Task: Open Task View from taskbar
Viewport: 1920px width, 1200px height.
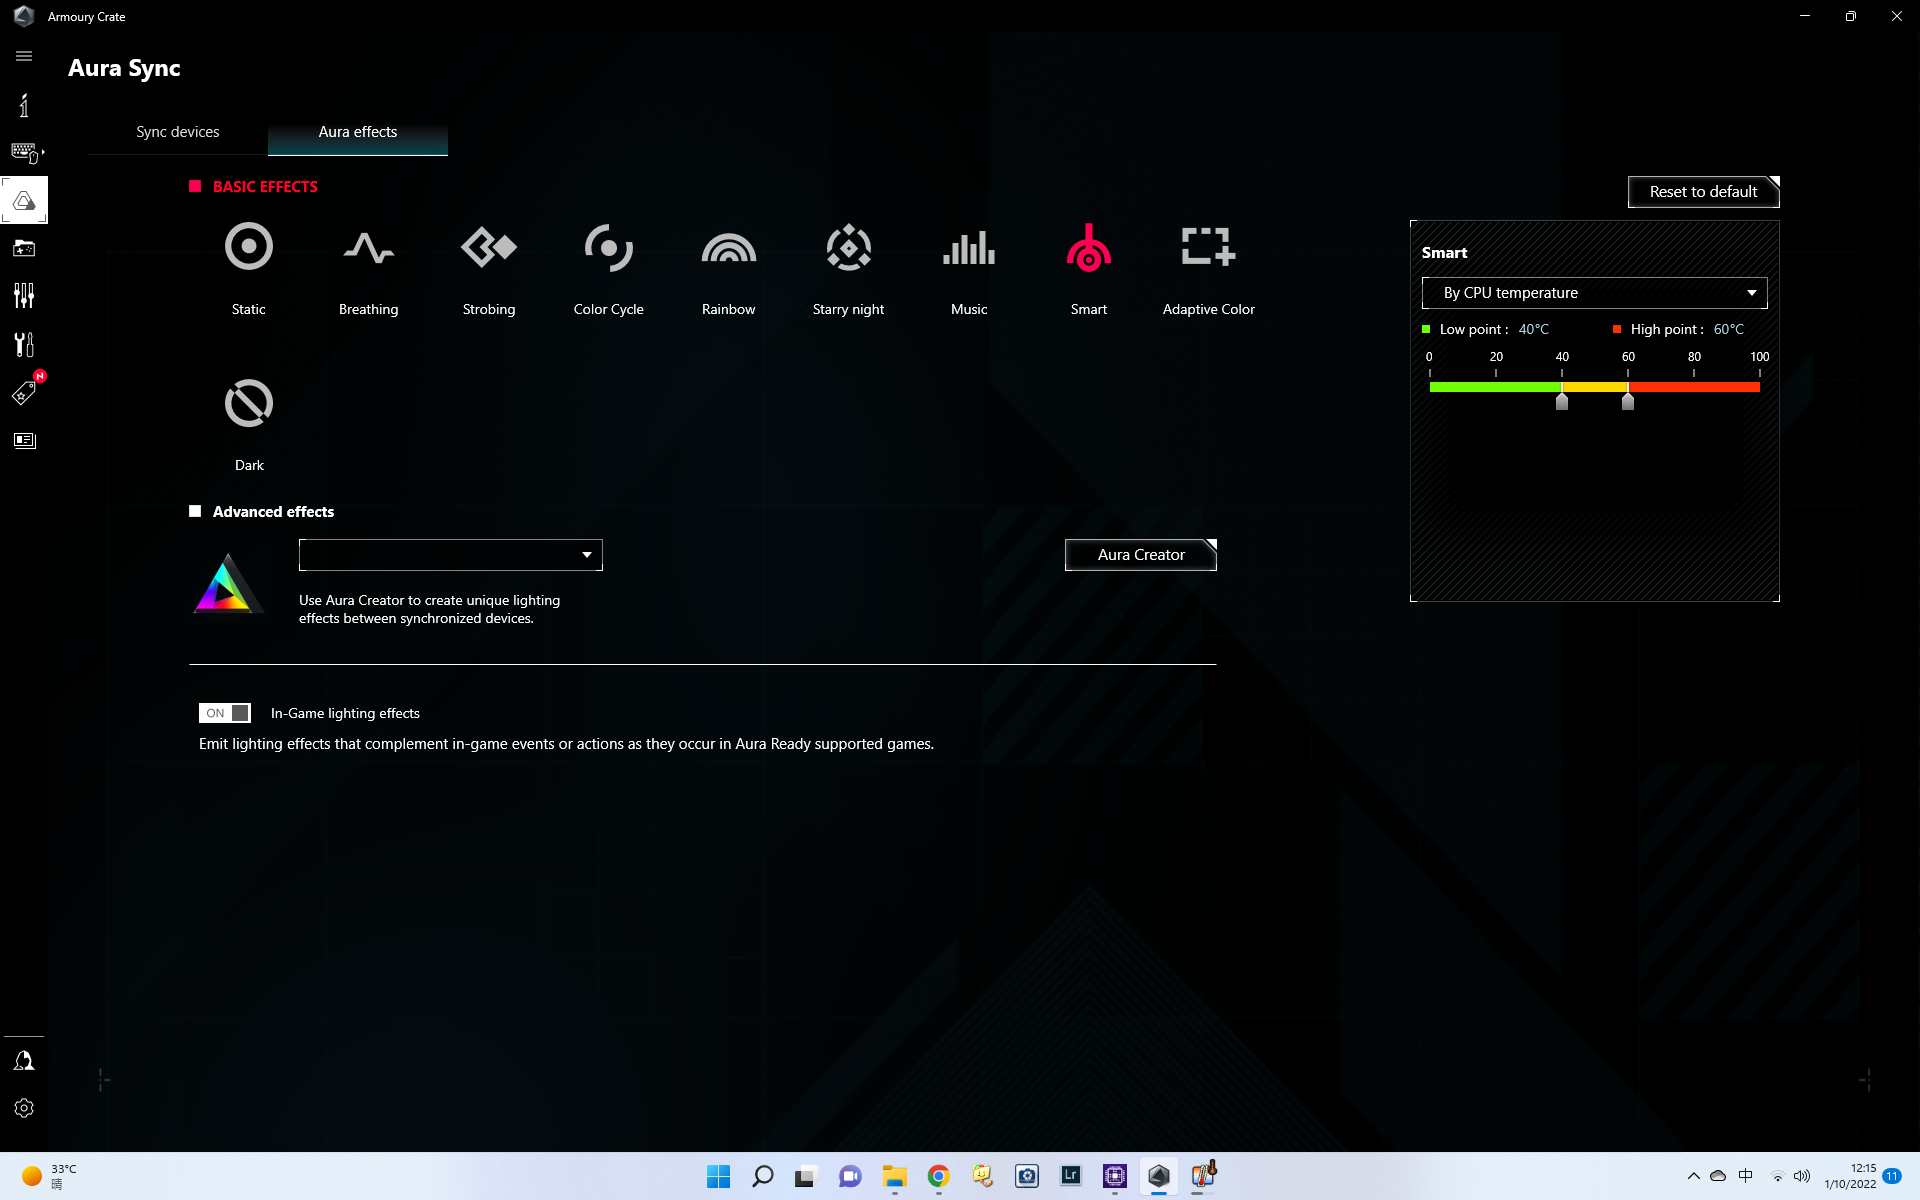Action: pyautogui.click(x=806, y=1176)
